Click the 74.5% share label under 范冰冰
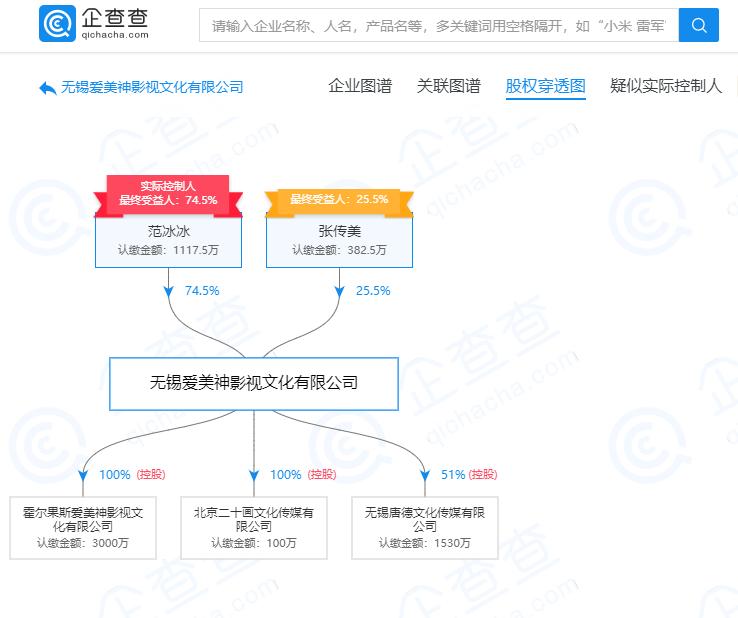Screen dimensions: 738x618 202,290
